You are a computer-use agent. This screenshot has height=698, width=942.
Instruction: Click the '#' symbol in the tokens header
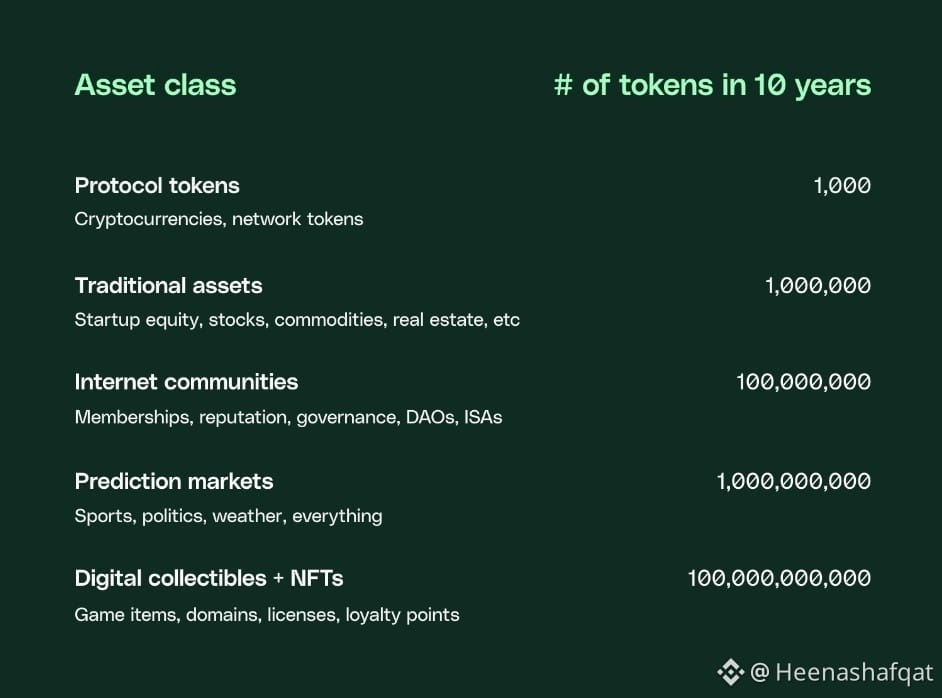pos(563,85)
